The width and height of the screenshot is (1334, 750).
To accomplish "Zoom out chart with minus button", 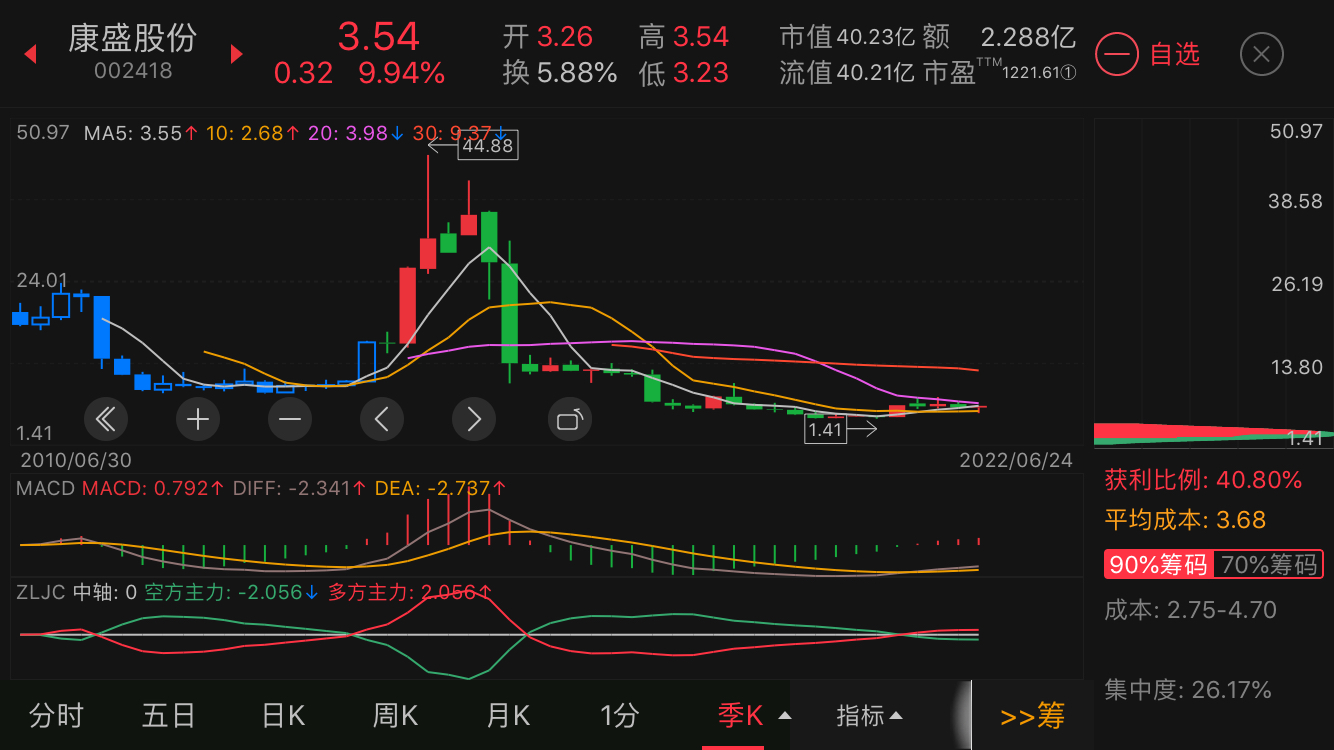I will point(290,419).
